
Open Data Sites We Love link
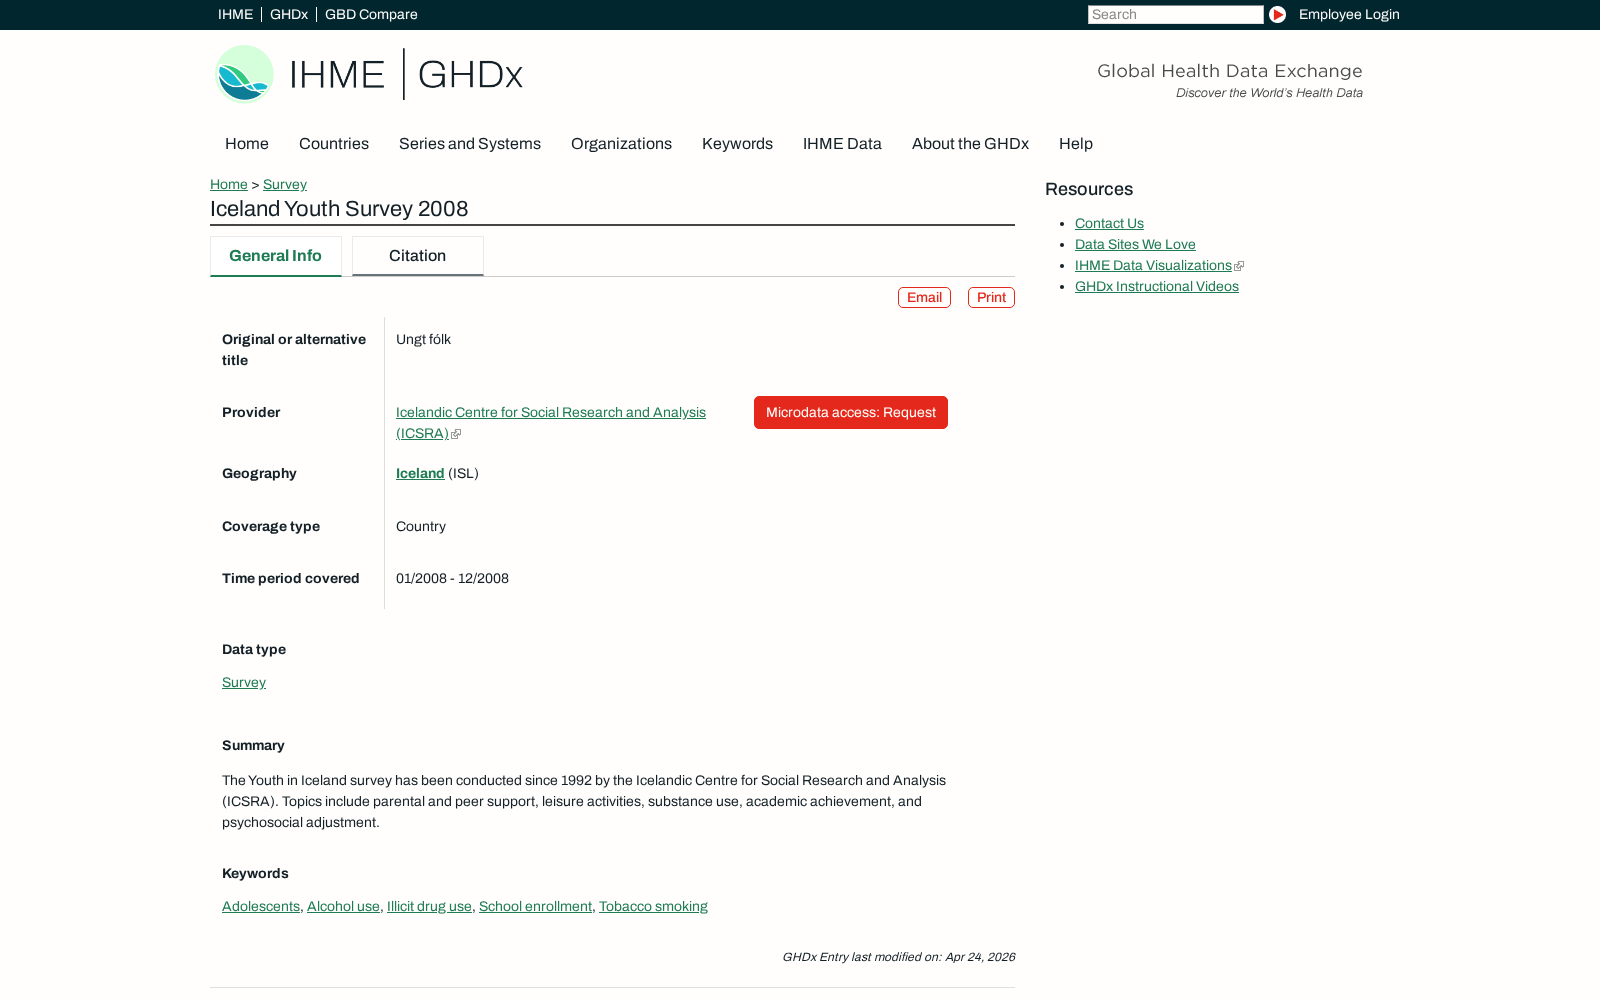[x=1135, y=245]
